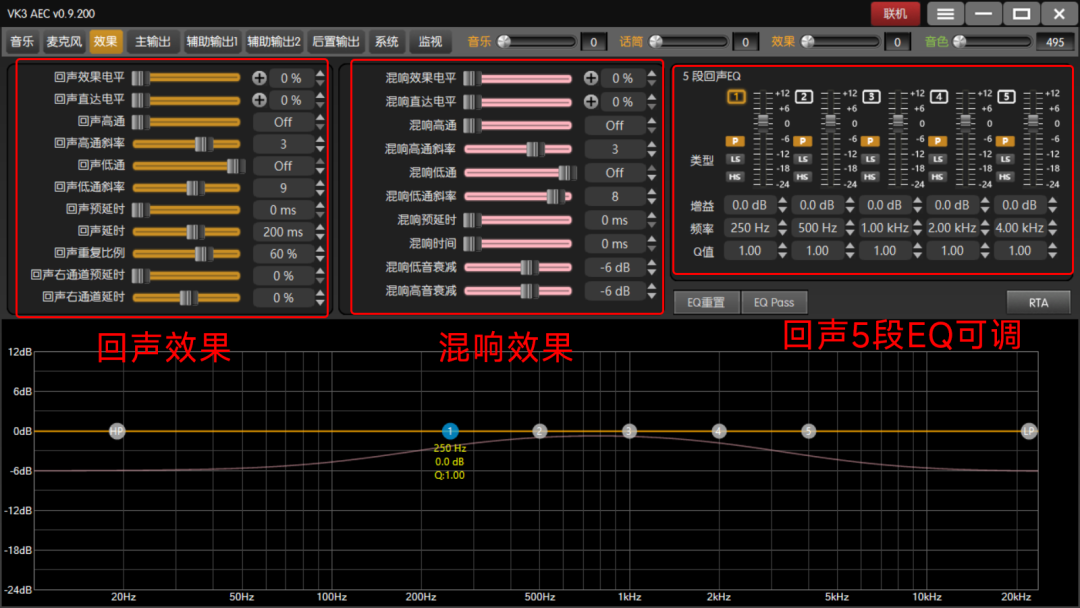
Task: Click the top 效果 volume slider
Action: [840, 42]
